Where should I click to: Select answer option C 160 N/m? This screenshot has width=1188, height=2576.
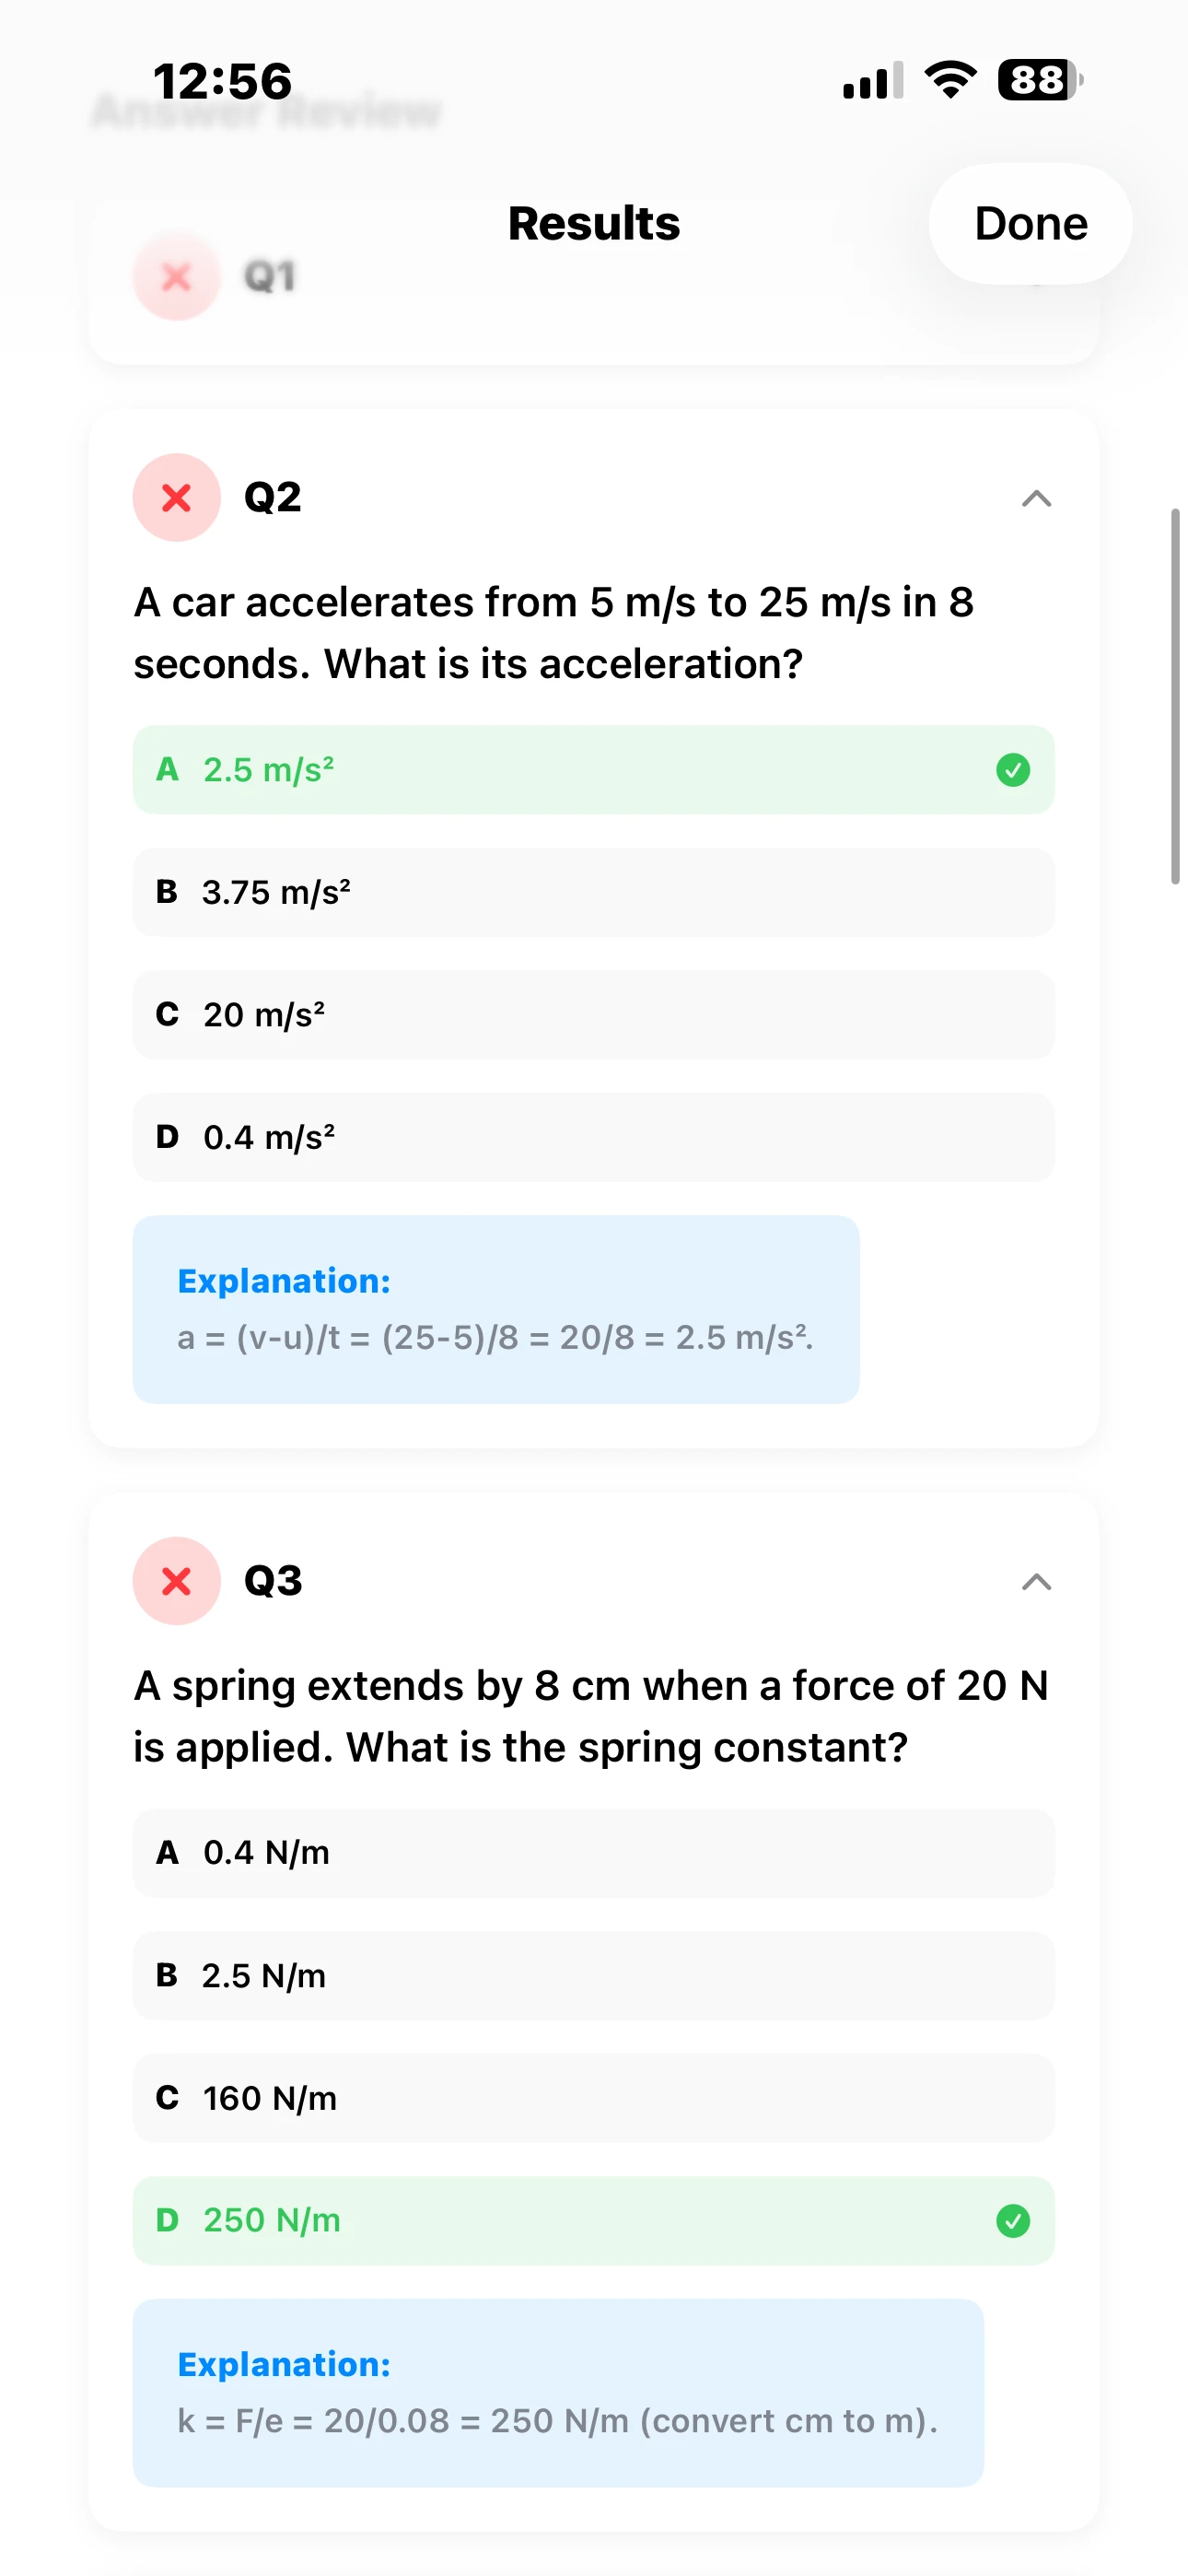click(594, 2098)
